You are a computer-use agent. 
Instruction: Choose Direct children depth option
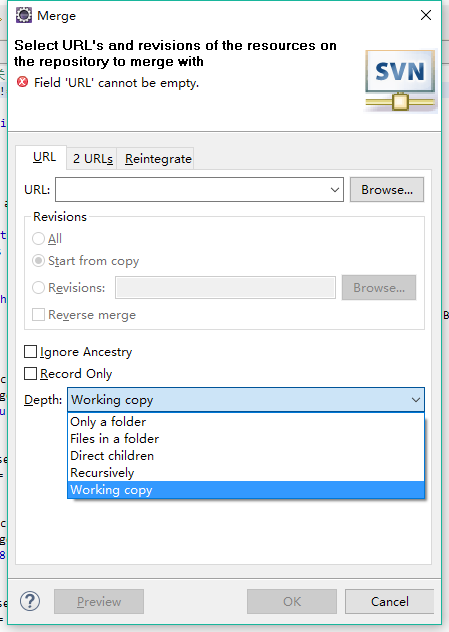click(246, 455)
